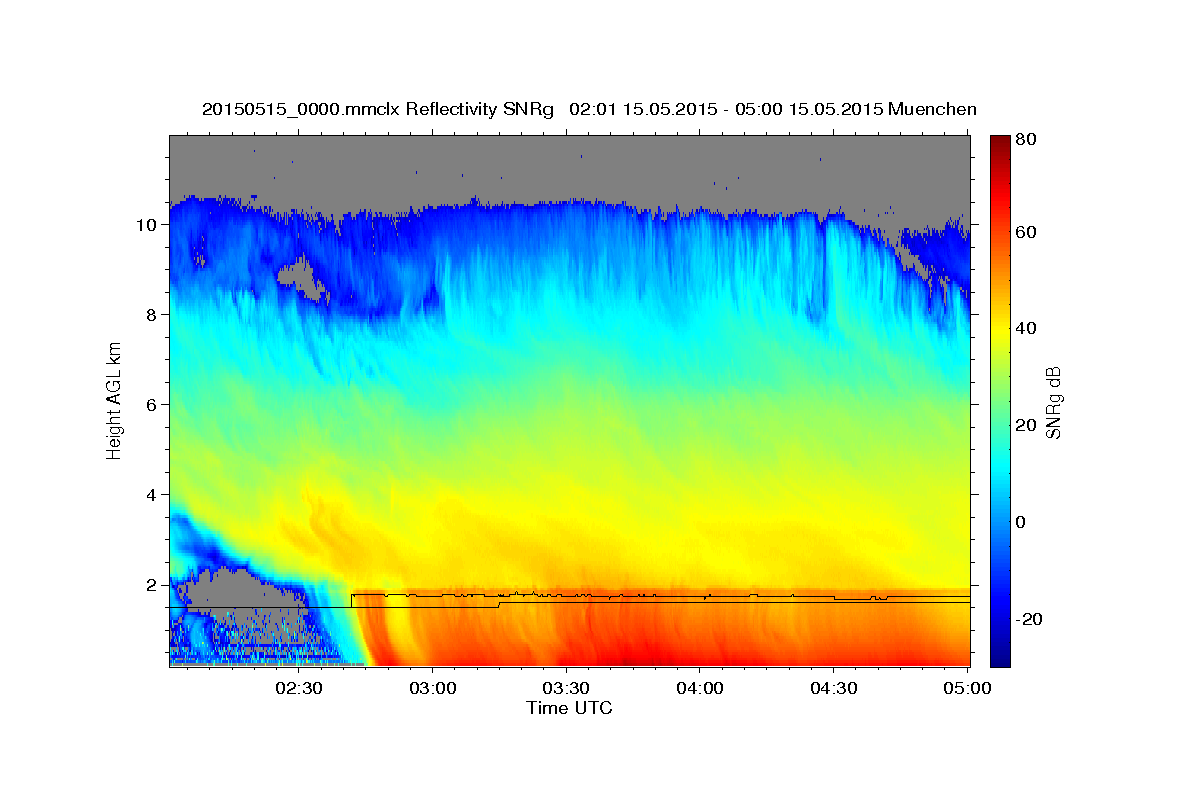Image resolution: width=1200 pixels, height=800 pixels.
Task: Click the "Time UTC" x-axis label
Action: point(569,708)
